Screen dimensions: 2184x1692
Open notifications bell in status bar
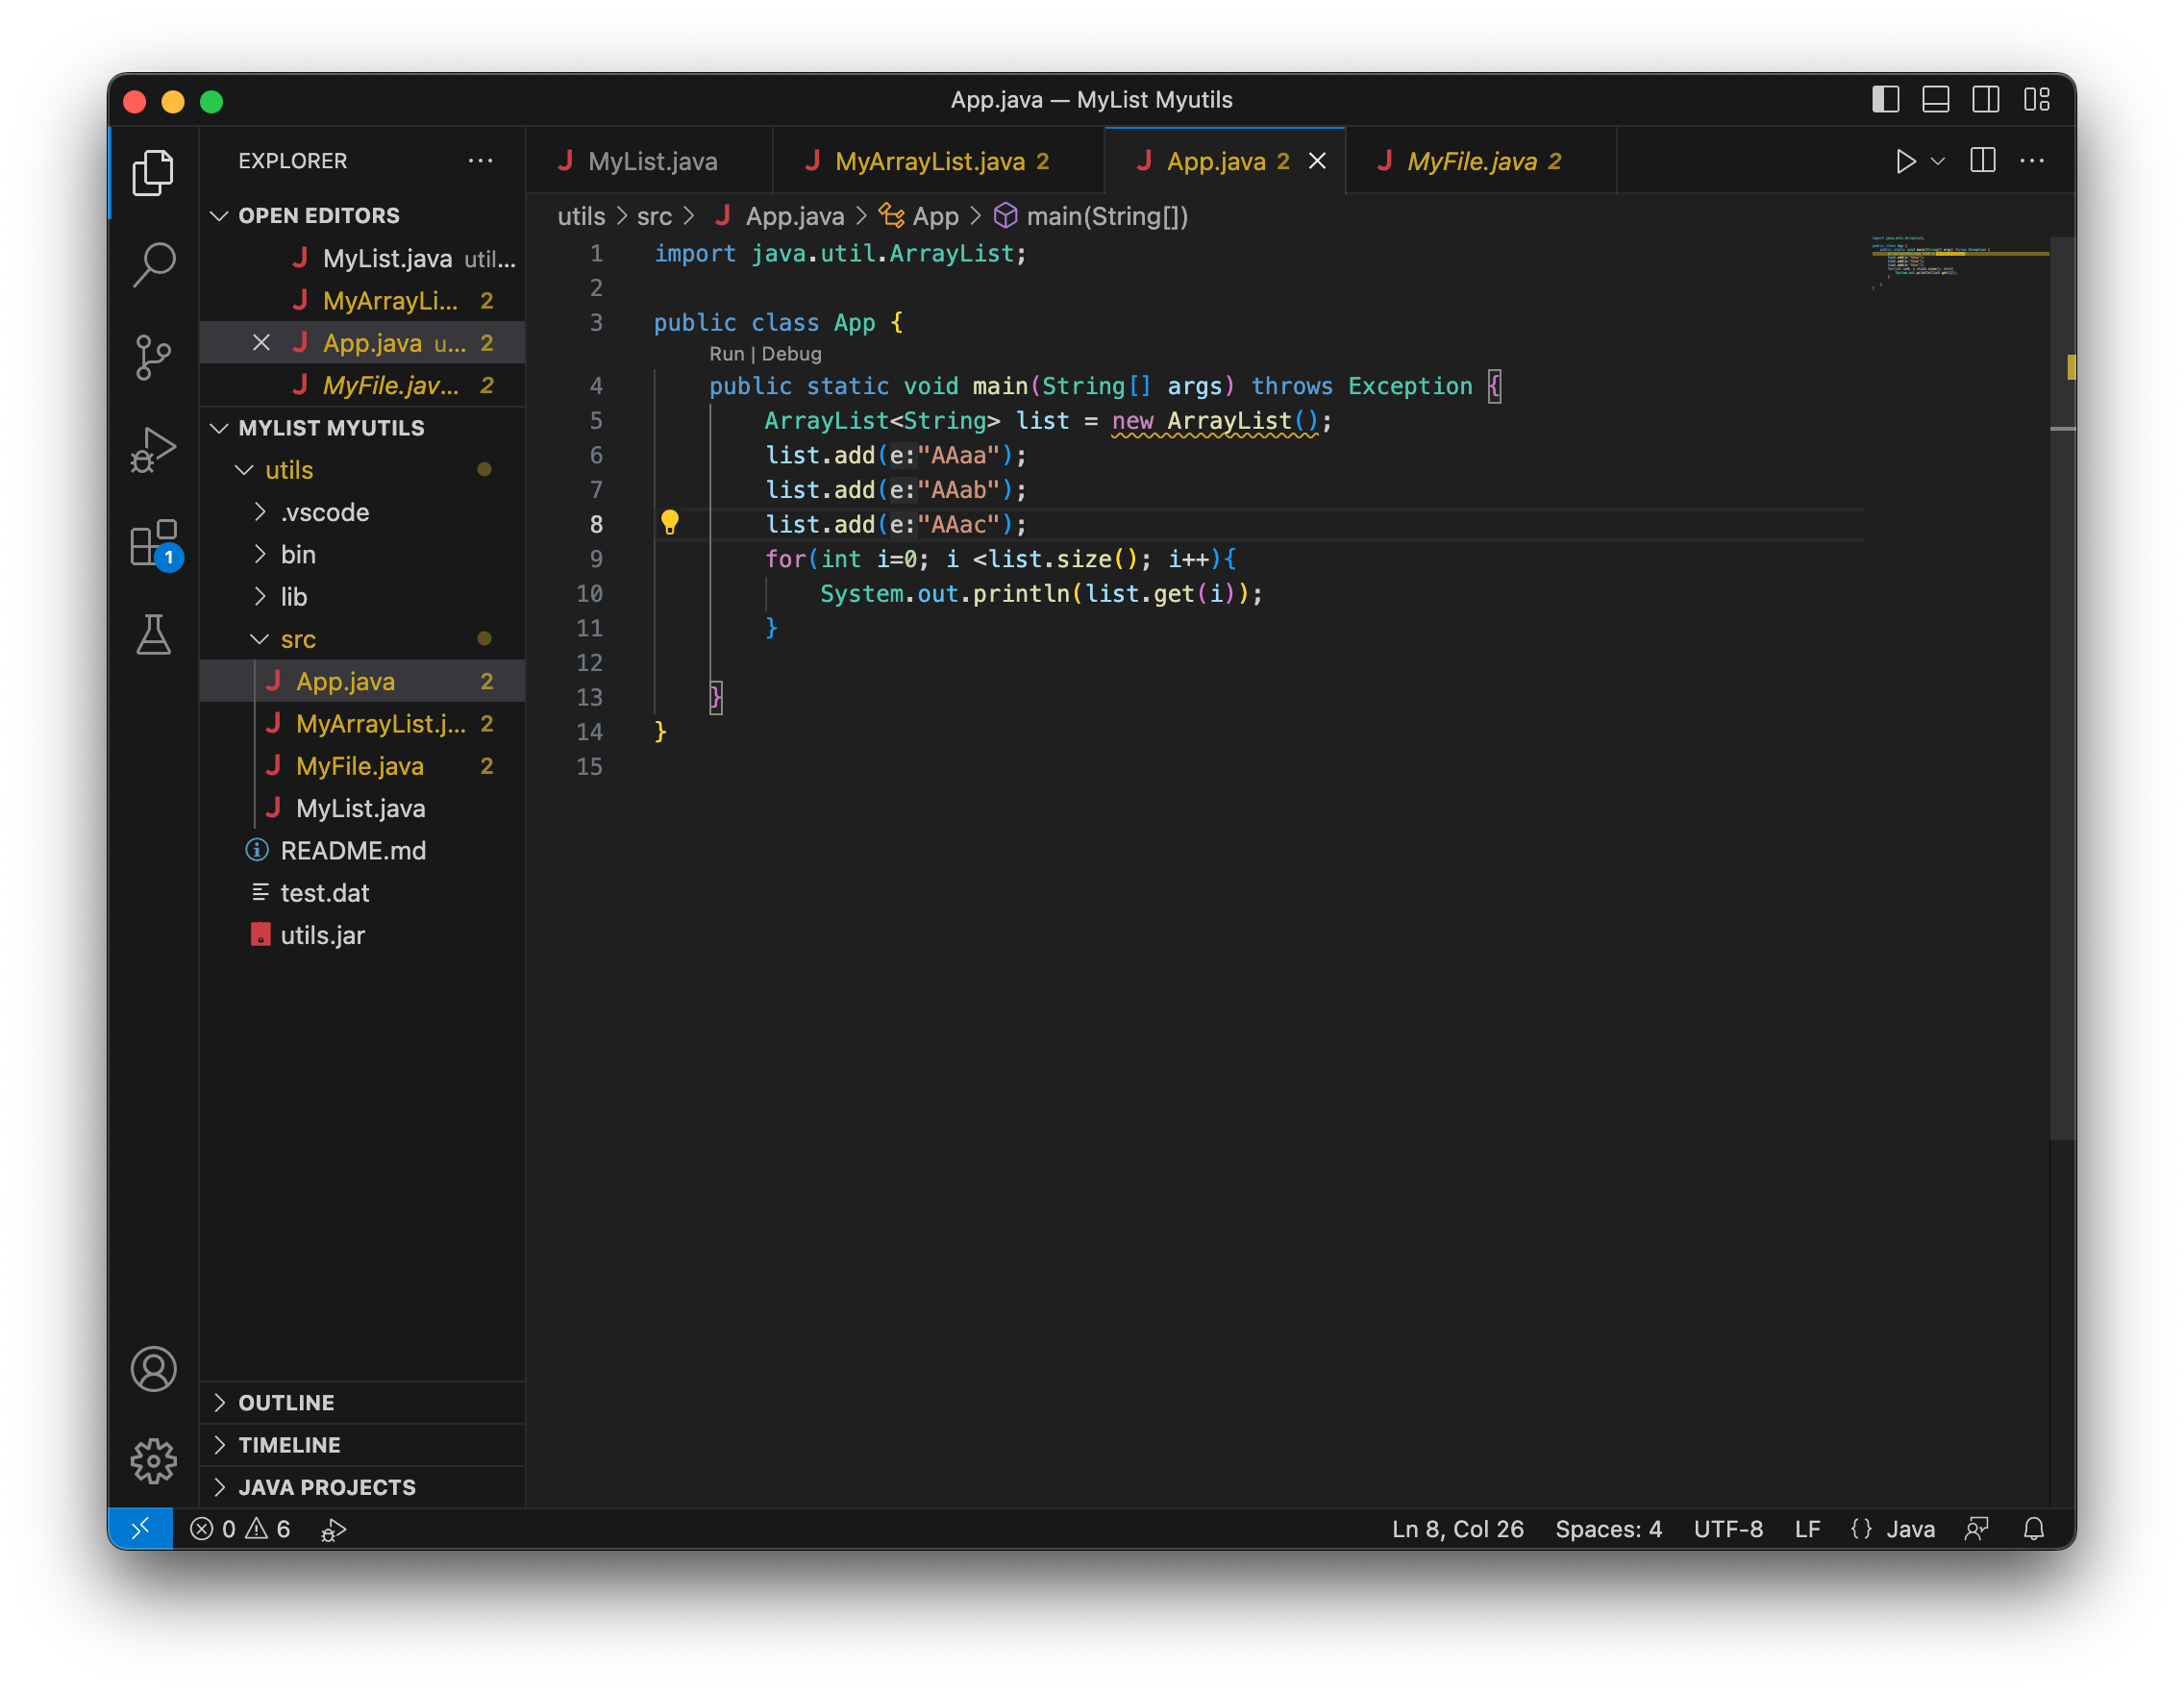pos(2034,1529)
